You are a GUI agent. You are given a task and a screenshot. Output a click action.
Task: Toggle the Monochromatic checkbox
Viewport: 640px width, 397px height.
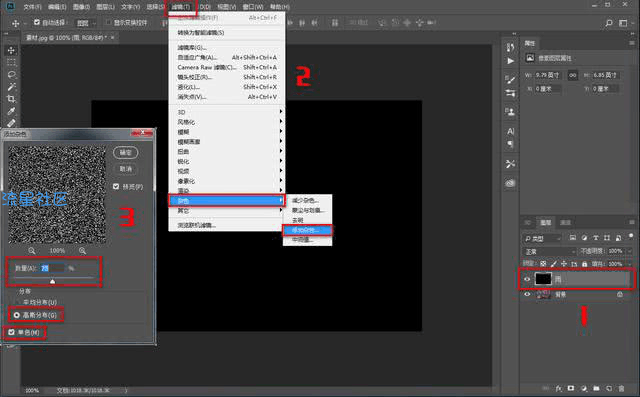click(x=11, y=332)
